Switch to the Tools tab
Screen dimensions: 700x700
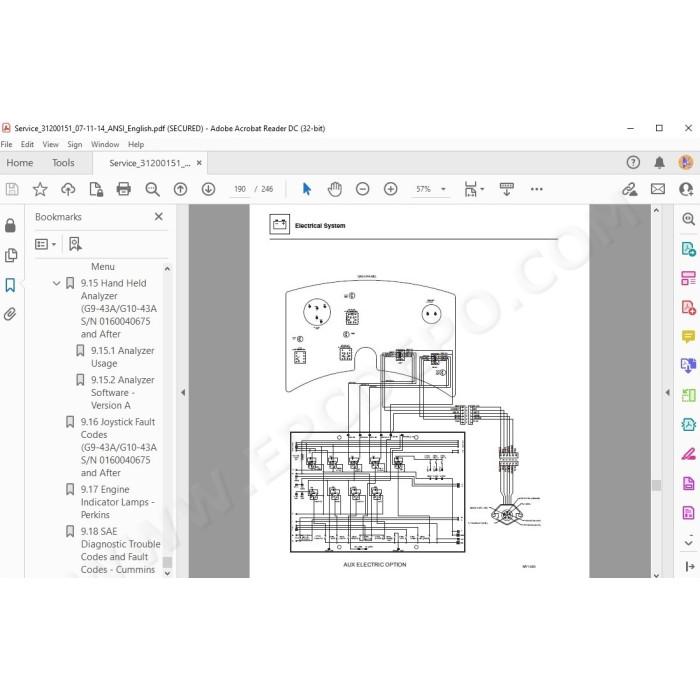63,163
